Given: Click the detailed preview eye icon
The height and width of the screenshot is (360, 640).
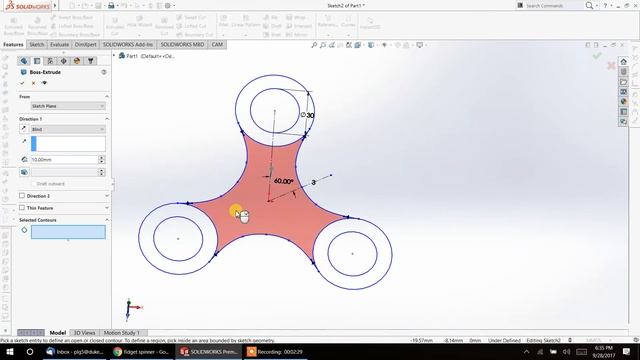Looking at the screenshot, I should point(44,83).
